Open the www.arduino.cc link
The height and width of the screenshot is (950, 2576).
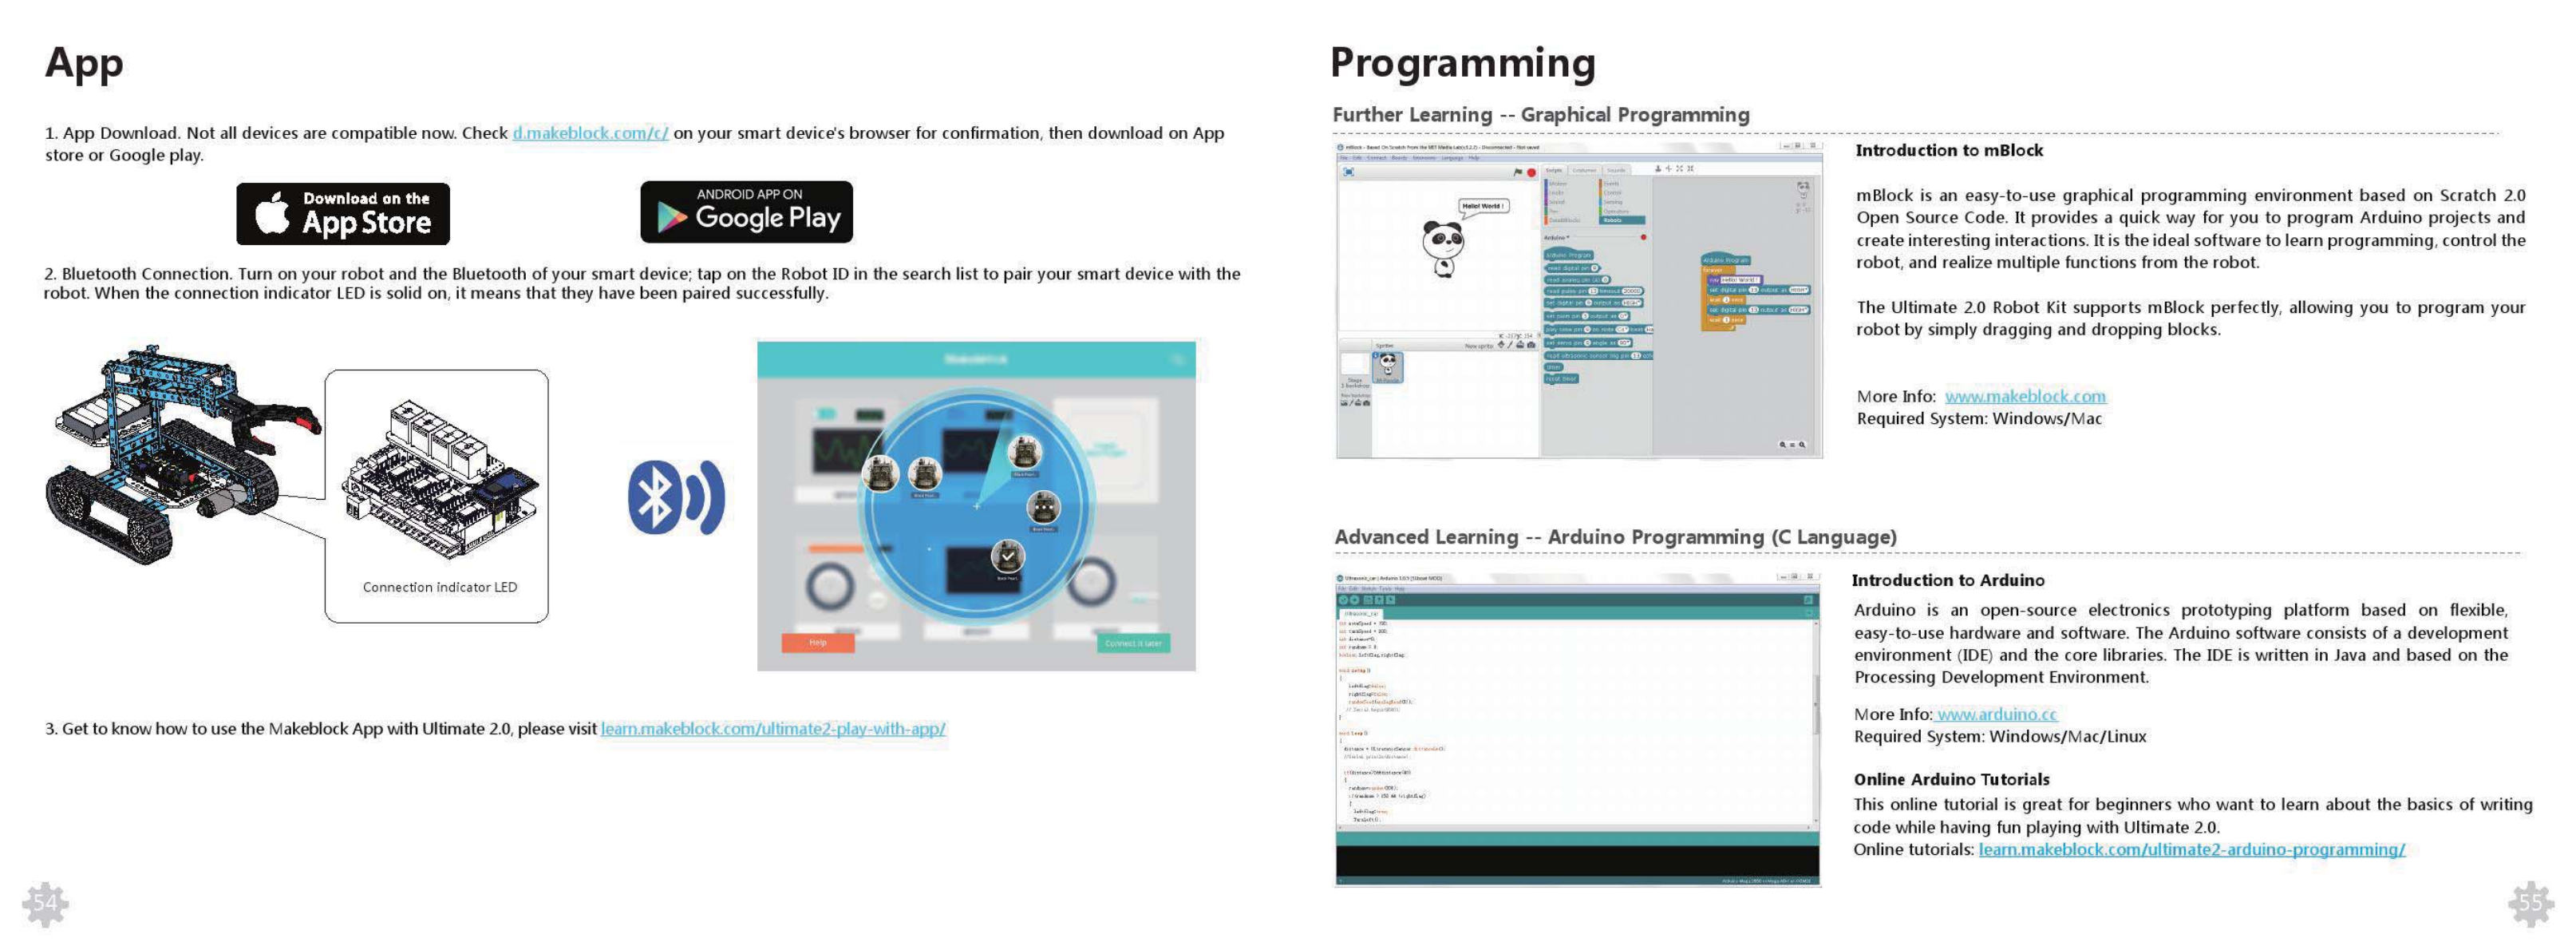1995,714
